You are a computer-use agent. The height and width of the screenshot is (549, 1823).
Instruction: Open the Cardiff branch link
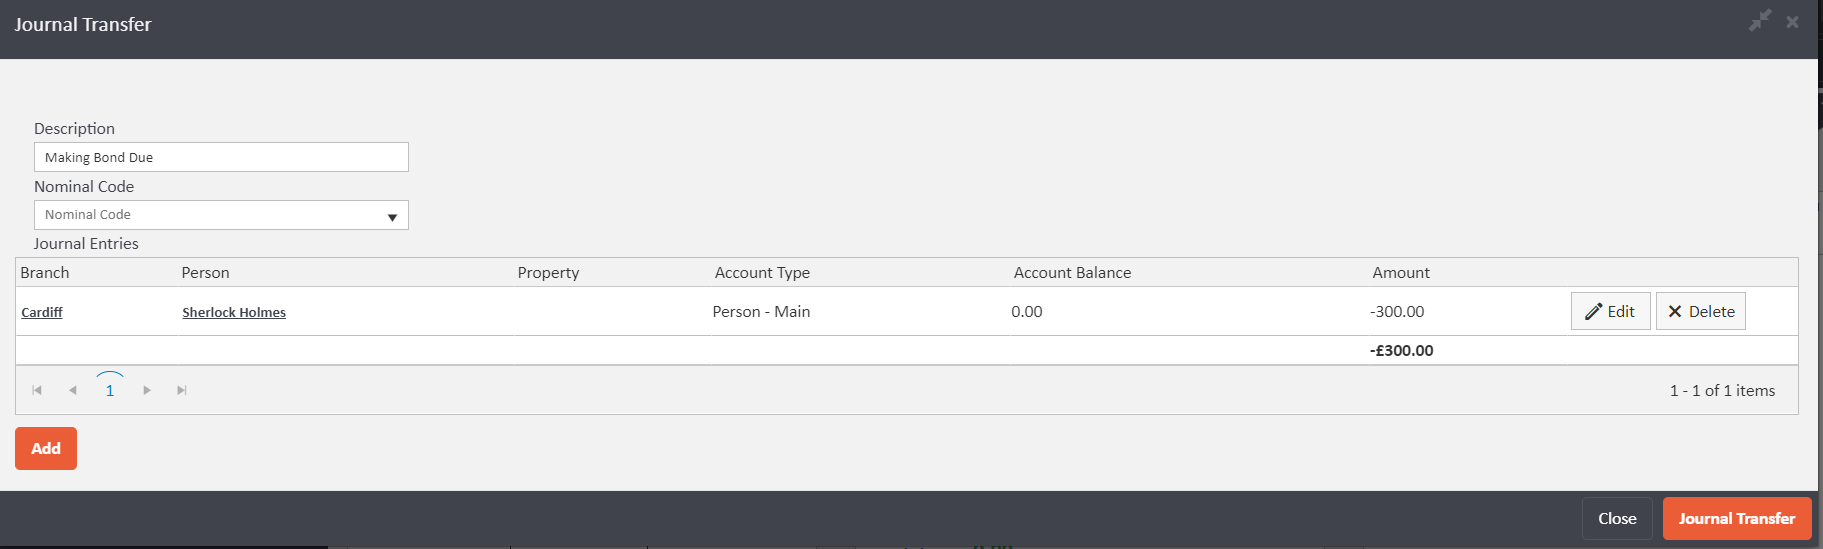tap(42, 313)
